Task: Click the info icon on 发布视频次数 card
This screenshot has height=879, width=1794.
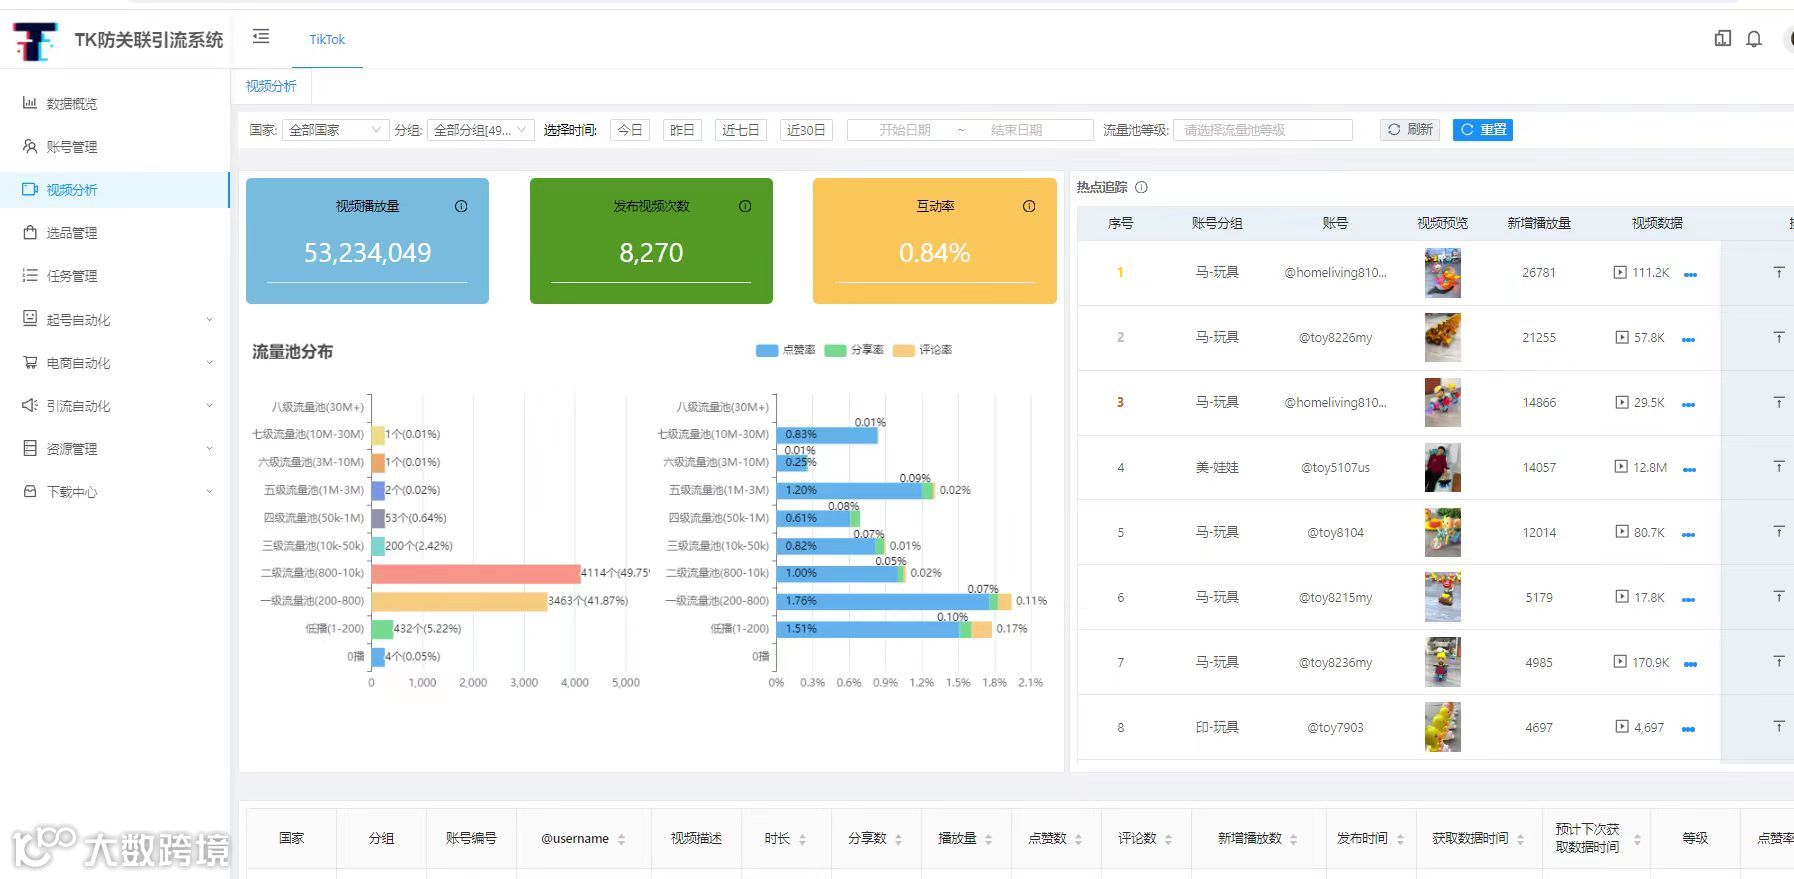Action: click(745, 206)
